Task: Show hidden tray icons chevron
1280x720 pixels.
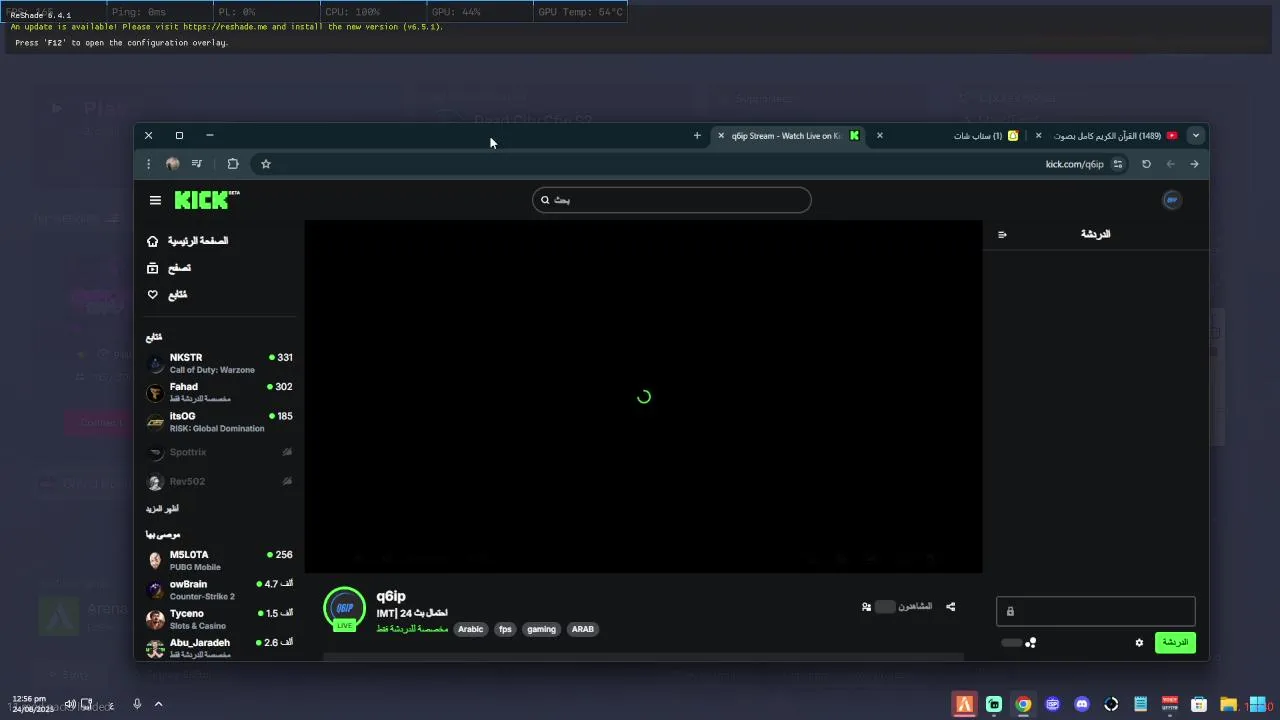Action: (x=159, y=704)
